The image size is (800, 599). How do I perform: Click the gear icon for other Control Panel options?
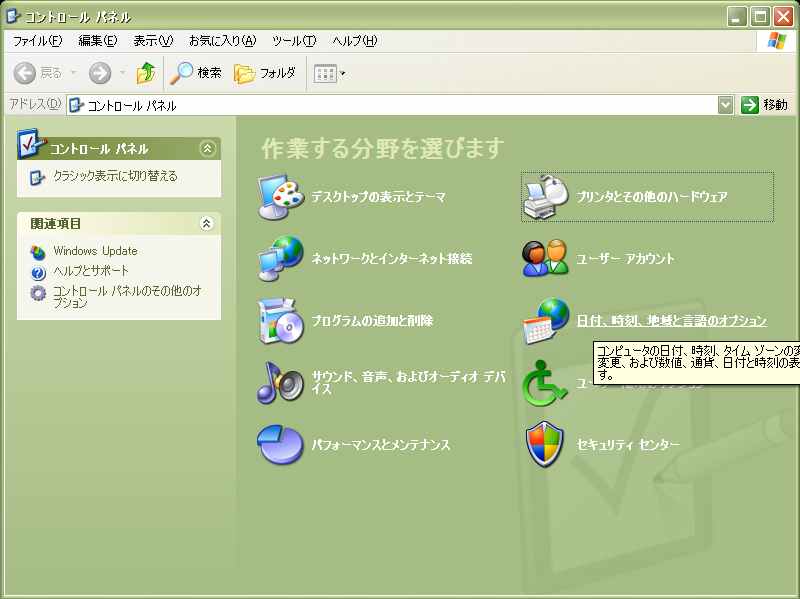(38, 293)
